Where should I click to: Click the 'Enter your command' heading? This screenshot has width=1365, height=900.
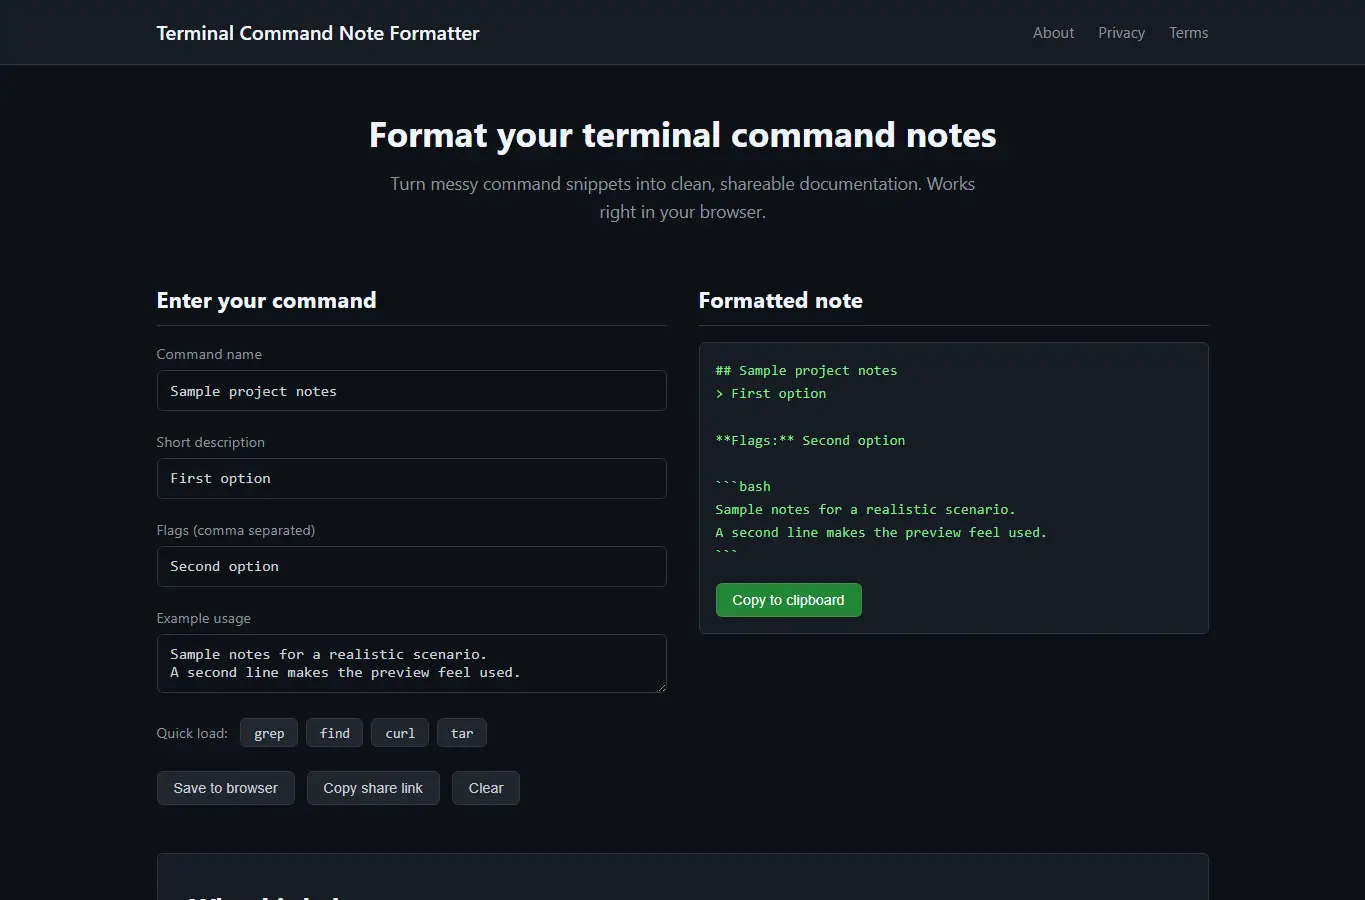[267, 301]
